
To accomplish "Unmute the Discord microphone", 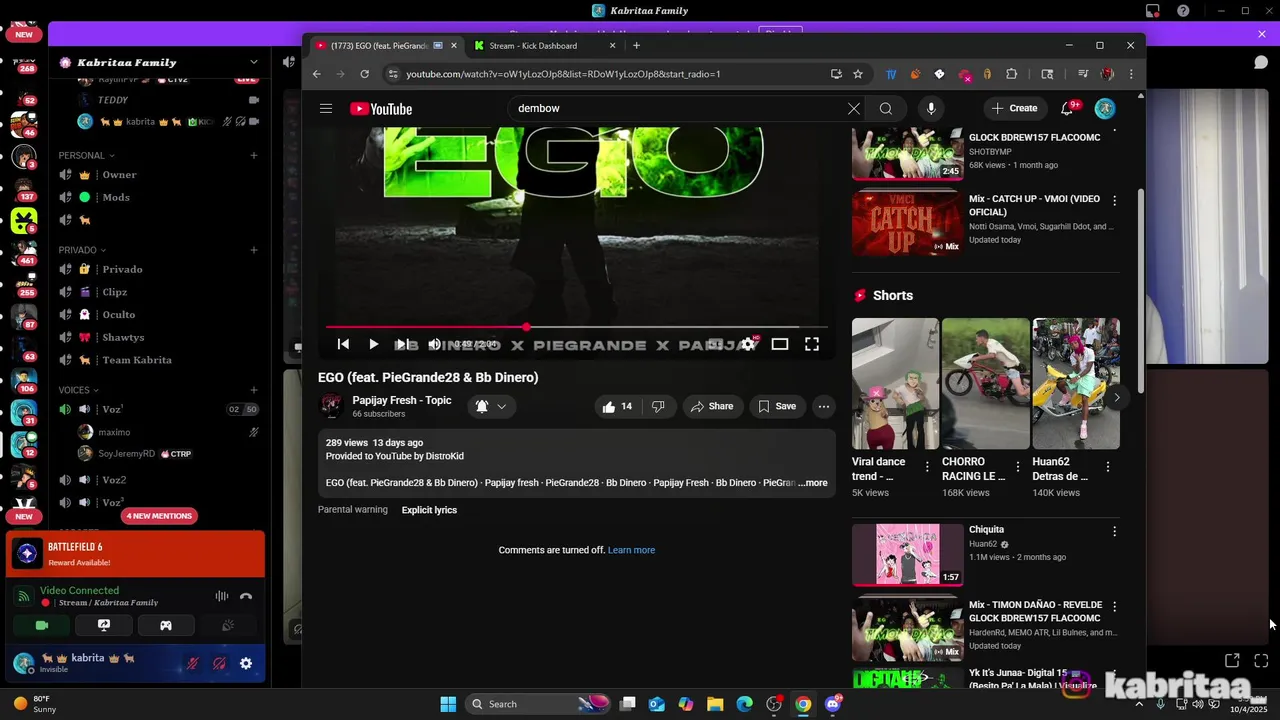I will coord(192,663).
